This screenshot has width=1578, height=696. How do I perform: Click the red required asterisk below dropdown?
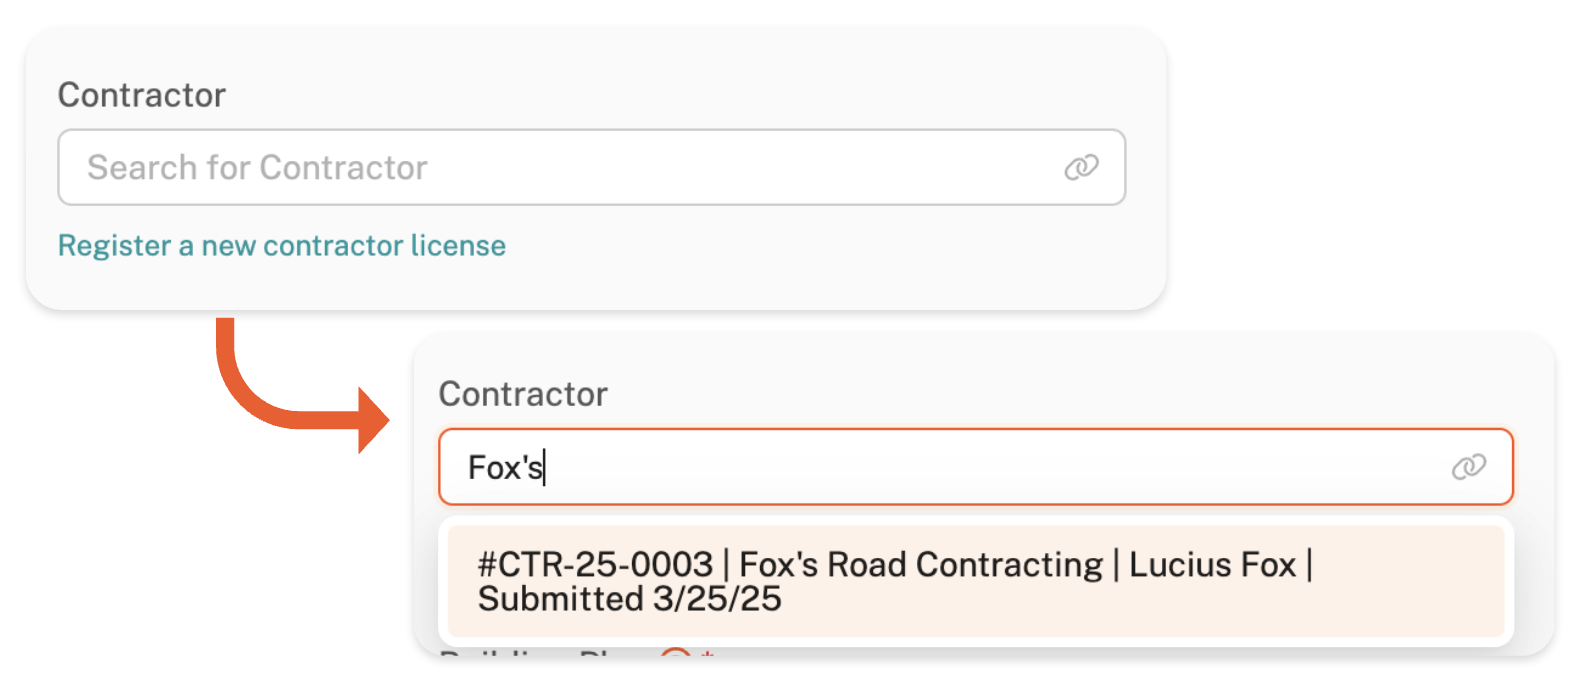coord(706,653)
